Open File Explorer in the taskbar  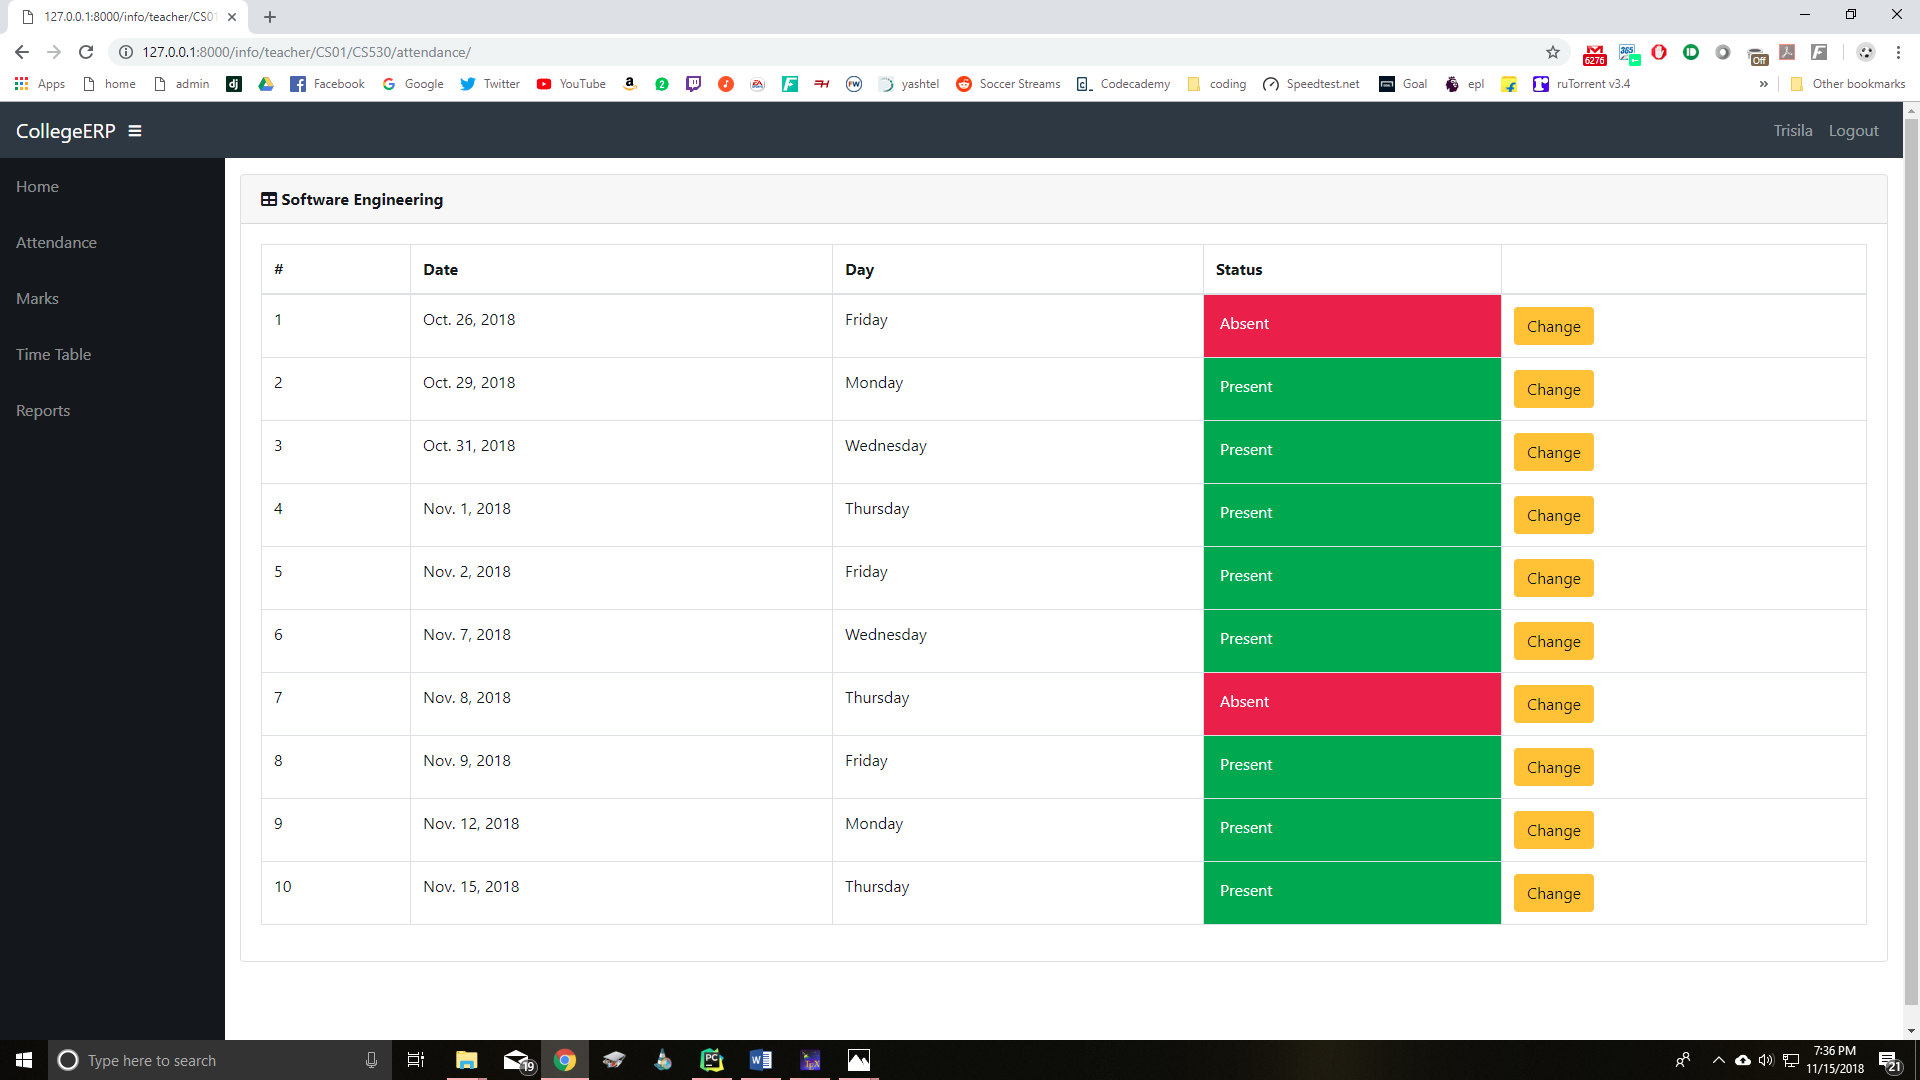(466, 1060)
